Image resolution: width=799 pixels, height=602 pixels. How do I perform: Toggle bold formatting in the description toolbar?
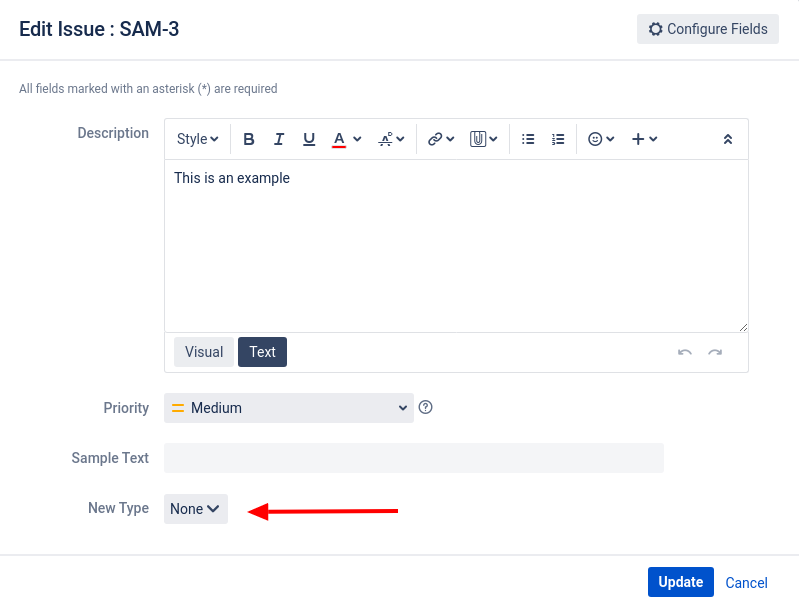(249, 139)
